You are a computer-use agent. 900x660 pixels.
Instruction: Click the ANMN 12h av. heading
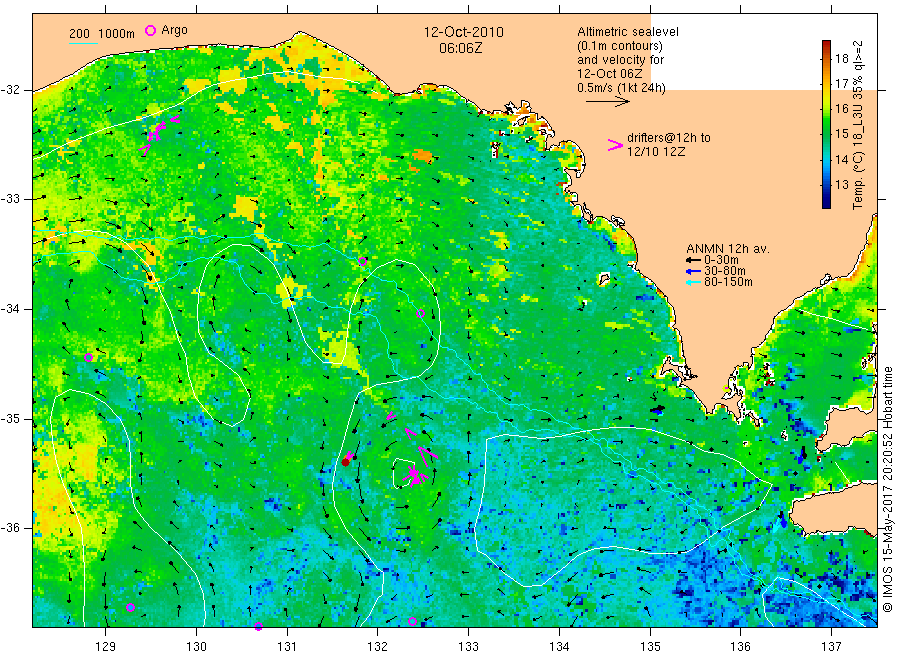[728, 249]
